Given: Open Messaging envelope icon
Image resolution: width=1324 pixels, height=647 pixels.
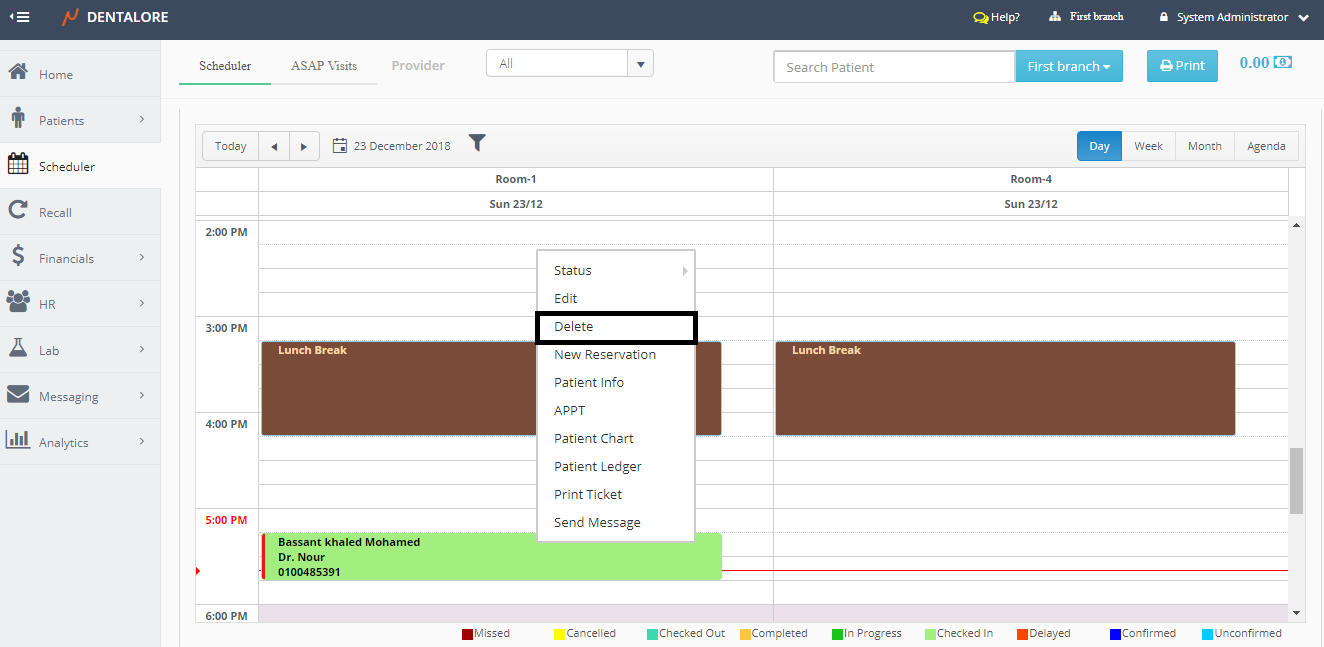Looking at the screenshot, I should click(x=17, y=395).
